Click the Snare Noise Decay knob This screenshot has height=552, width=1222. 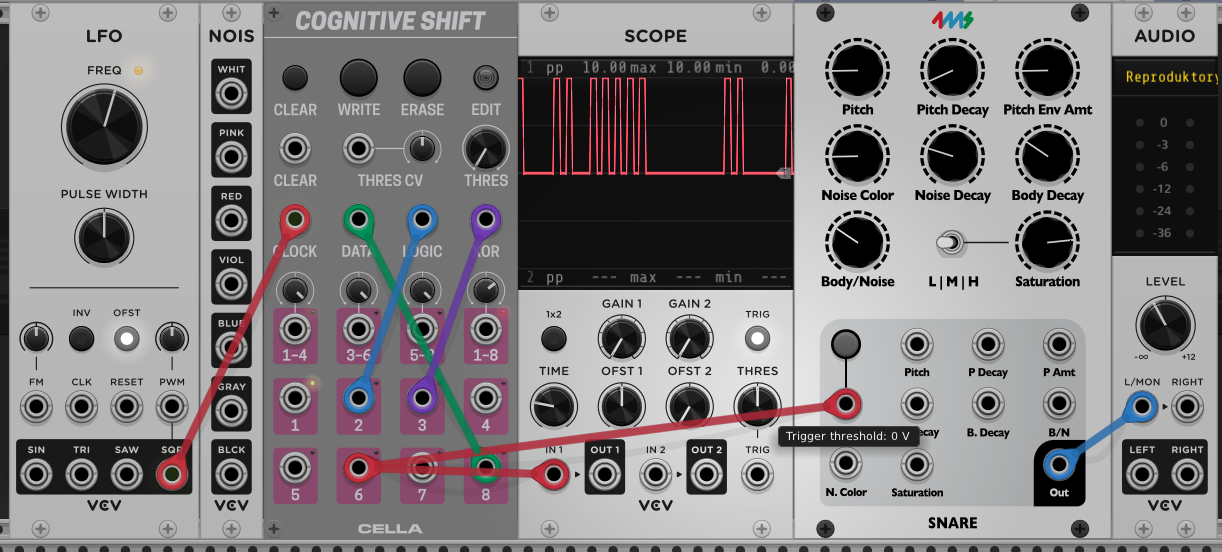point(952,155)
